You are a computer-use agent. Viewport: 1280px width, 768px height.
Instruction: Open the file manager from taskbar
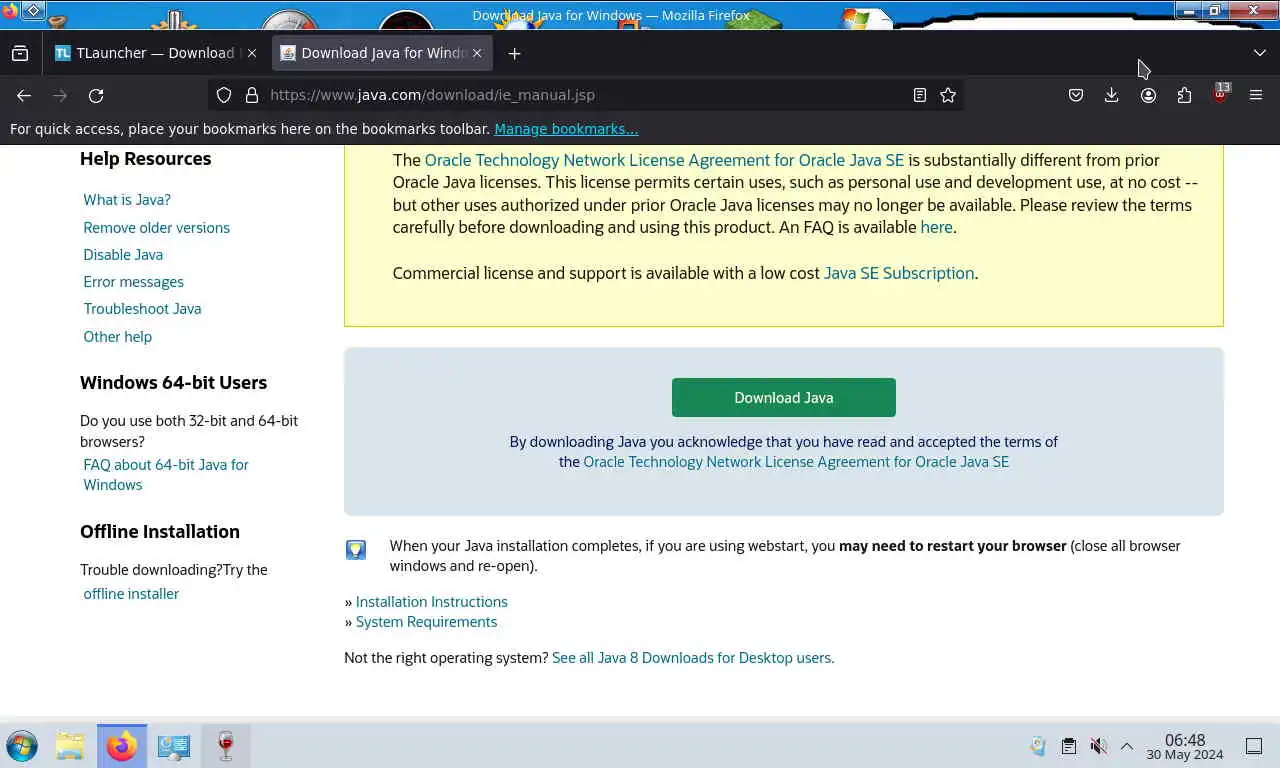pyautogui.click(x=69, y=746)
